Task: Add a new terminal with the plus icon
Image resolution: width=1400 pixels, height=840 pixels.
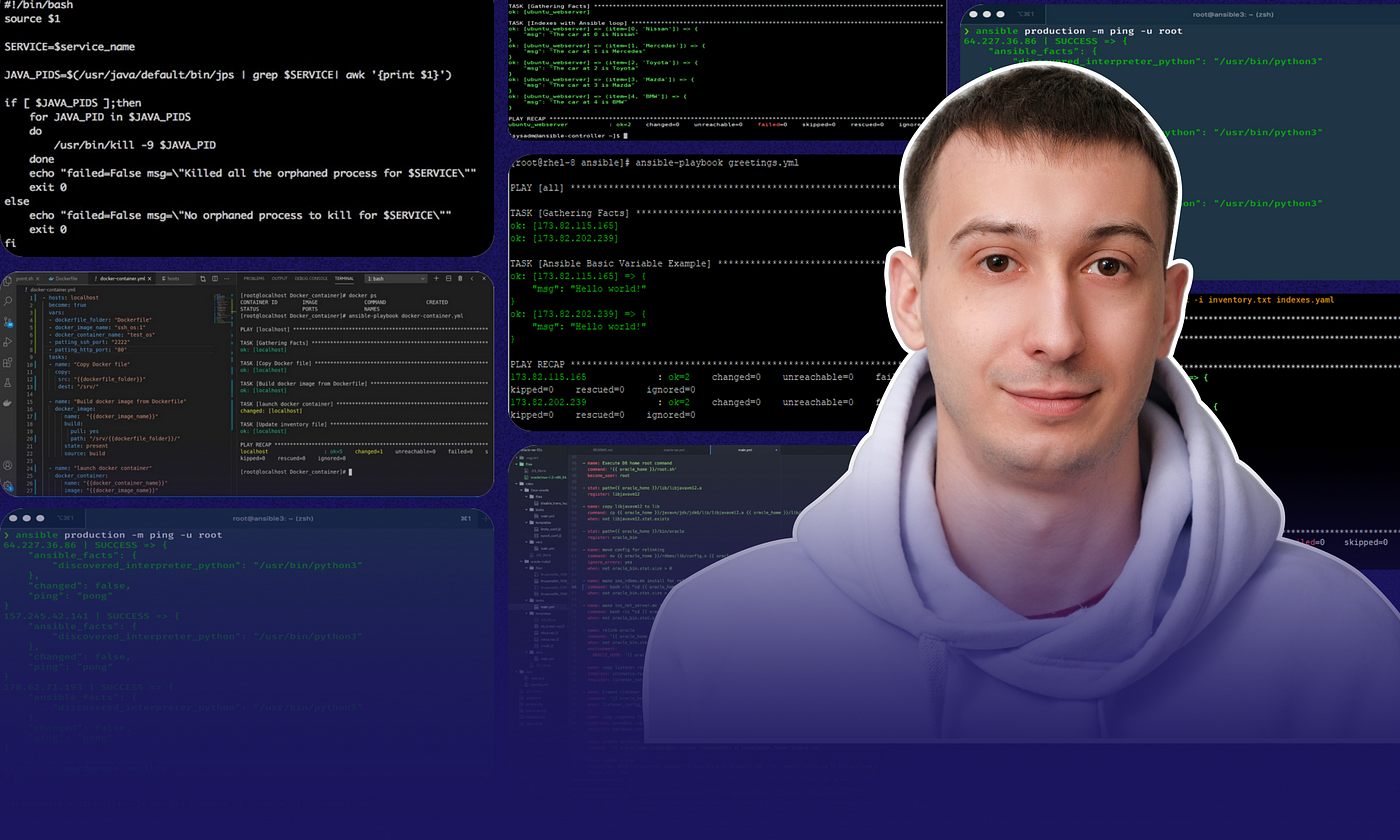Action: (x=436, y=278)
